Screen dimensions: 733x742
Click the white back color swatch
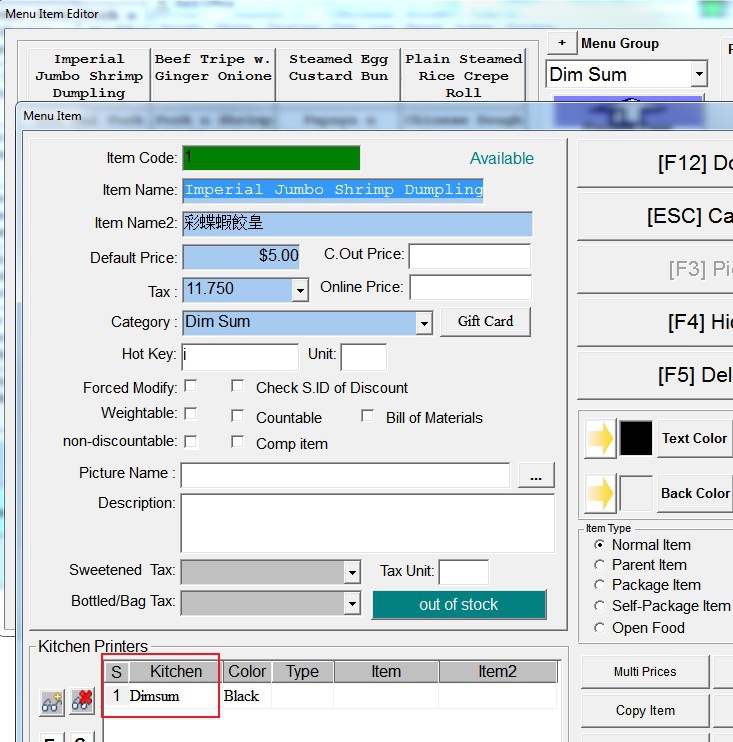tap(636, 493)
